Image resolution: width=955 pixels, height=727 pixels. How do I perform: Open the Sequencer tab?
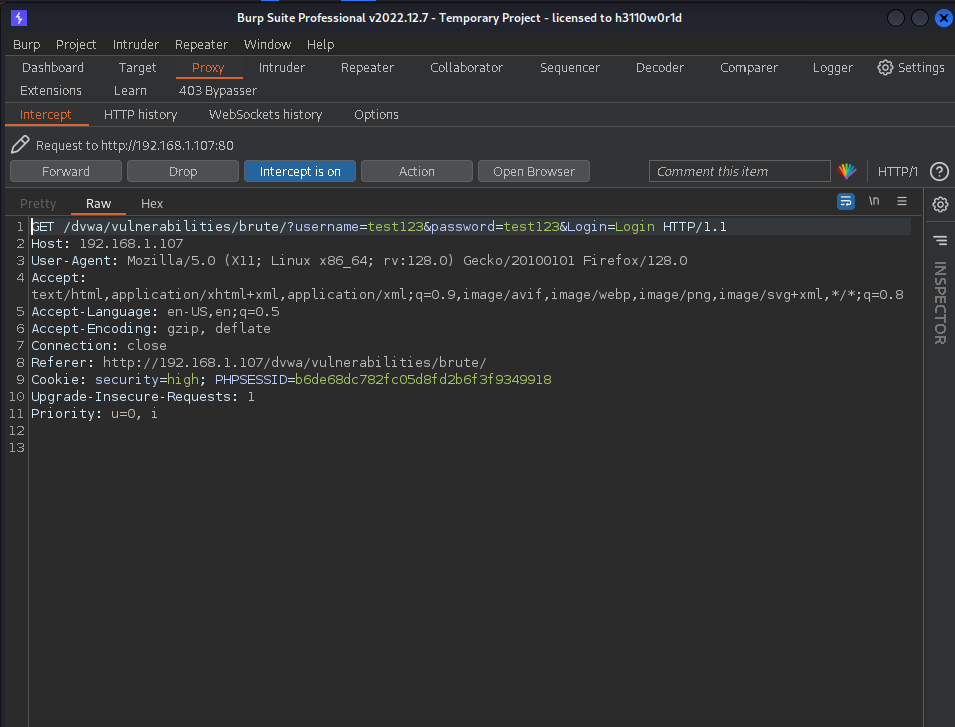pyautogui.click(x=569, y=68)
